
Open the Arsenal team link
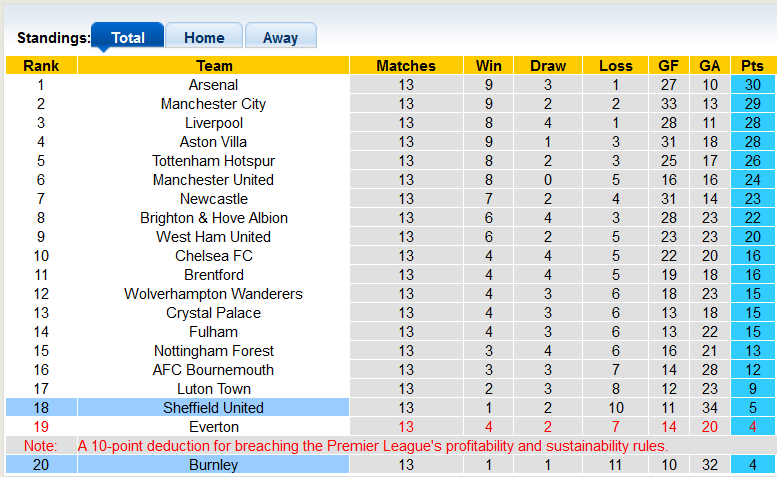coord(213,85)
